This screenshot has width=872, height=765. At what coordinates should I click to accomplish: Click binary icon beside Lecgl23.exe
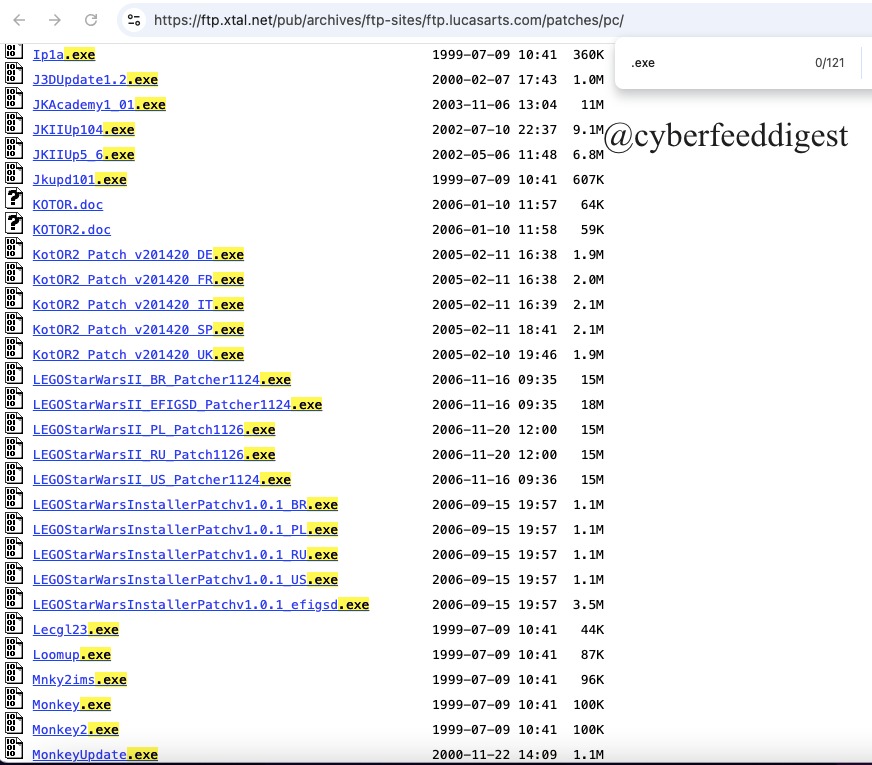14,623
